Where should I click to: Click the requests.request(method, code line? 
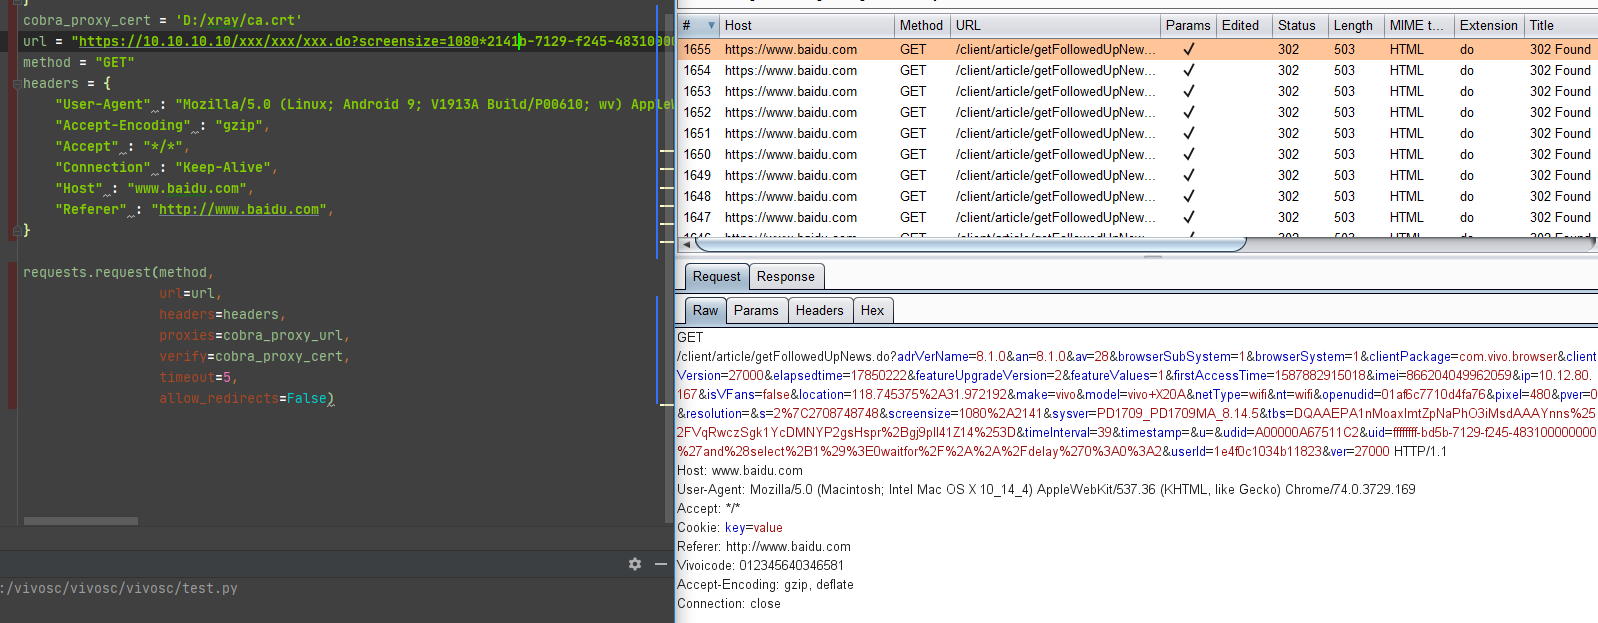(118, 272)
